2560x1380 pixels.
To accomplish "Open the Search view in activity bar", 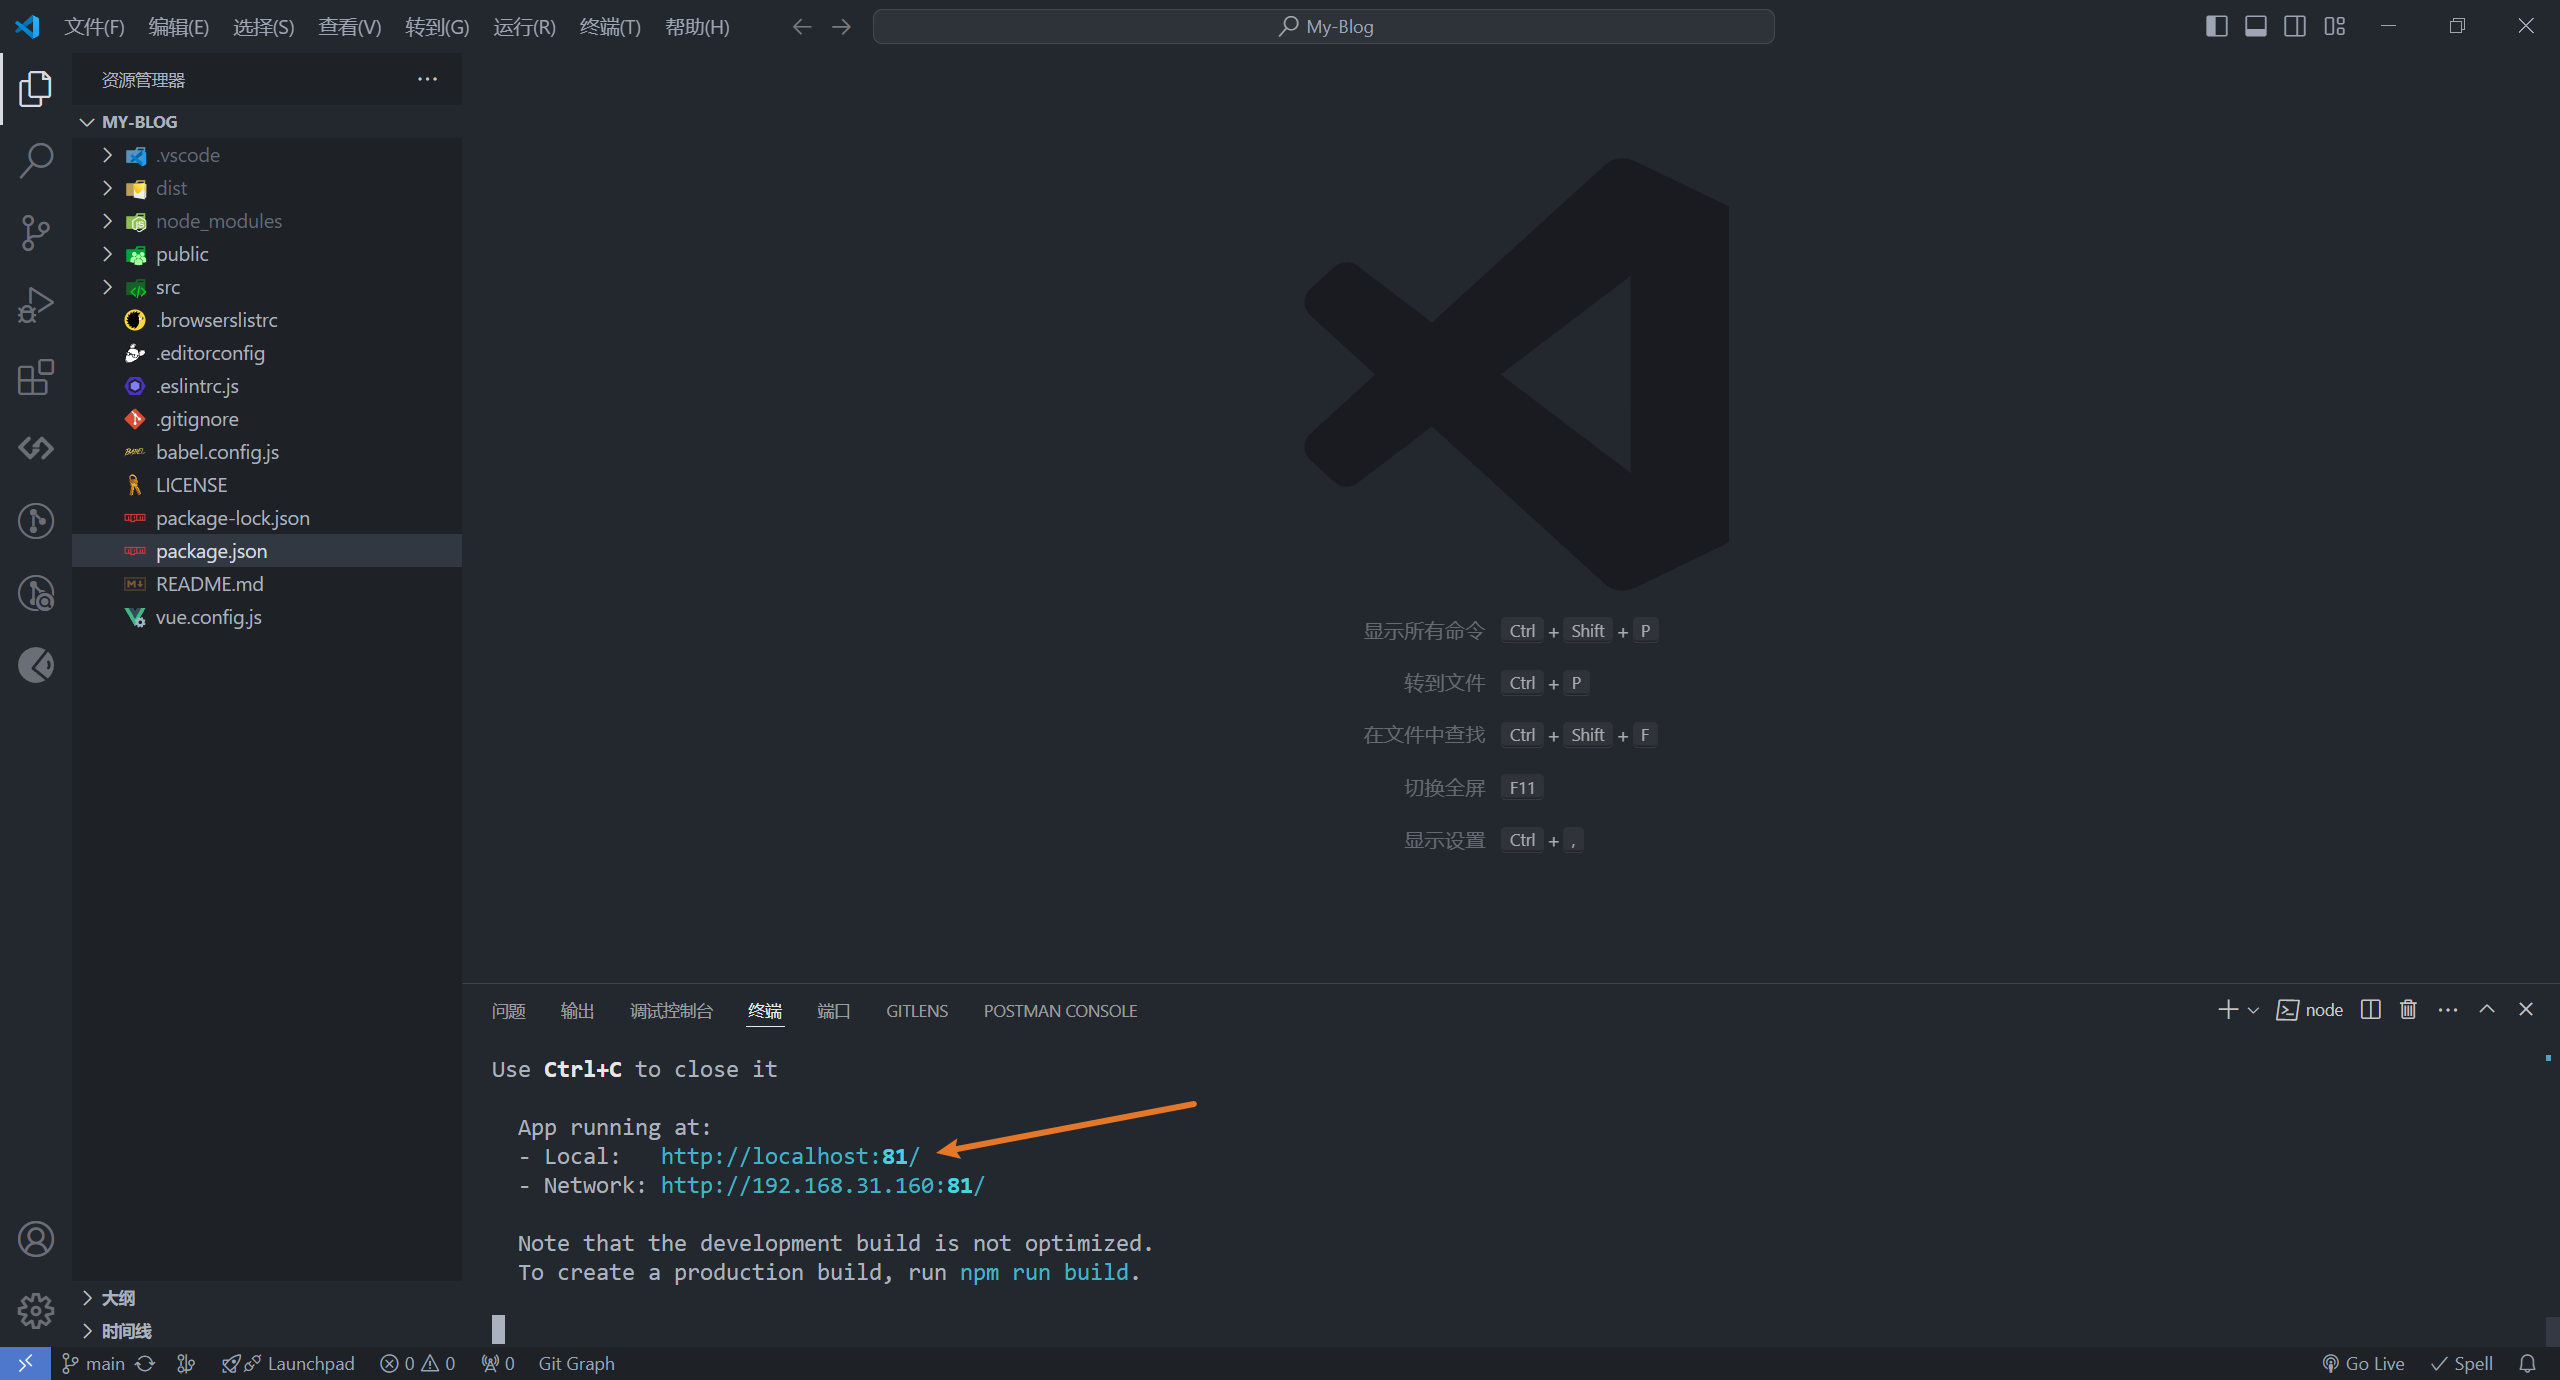I will tap(36, 160).
